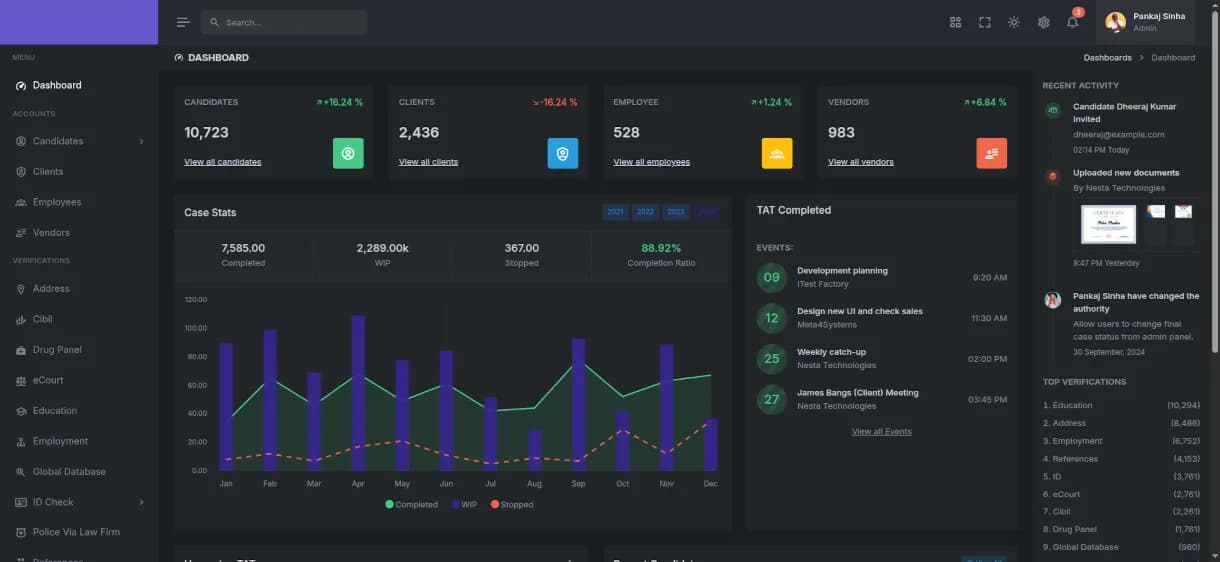Toggle Completed legend series
Viewport: 1220px width, 562px height.
412,505
